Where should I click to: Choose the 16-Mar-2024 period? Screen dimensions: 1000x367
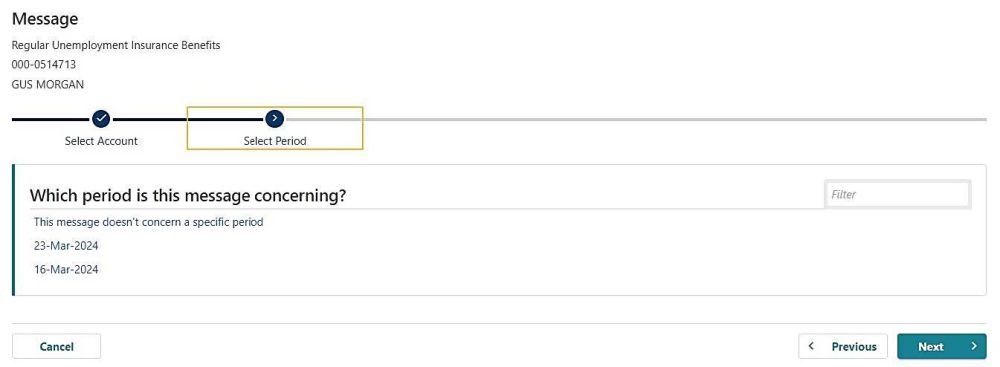[x=66, y=269]
